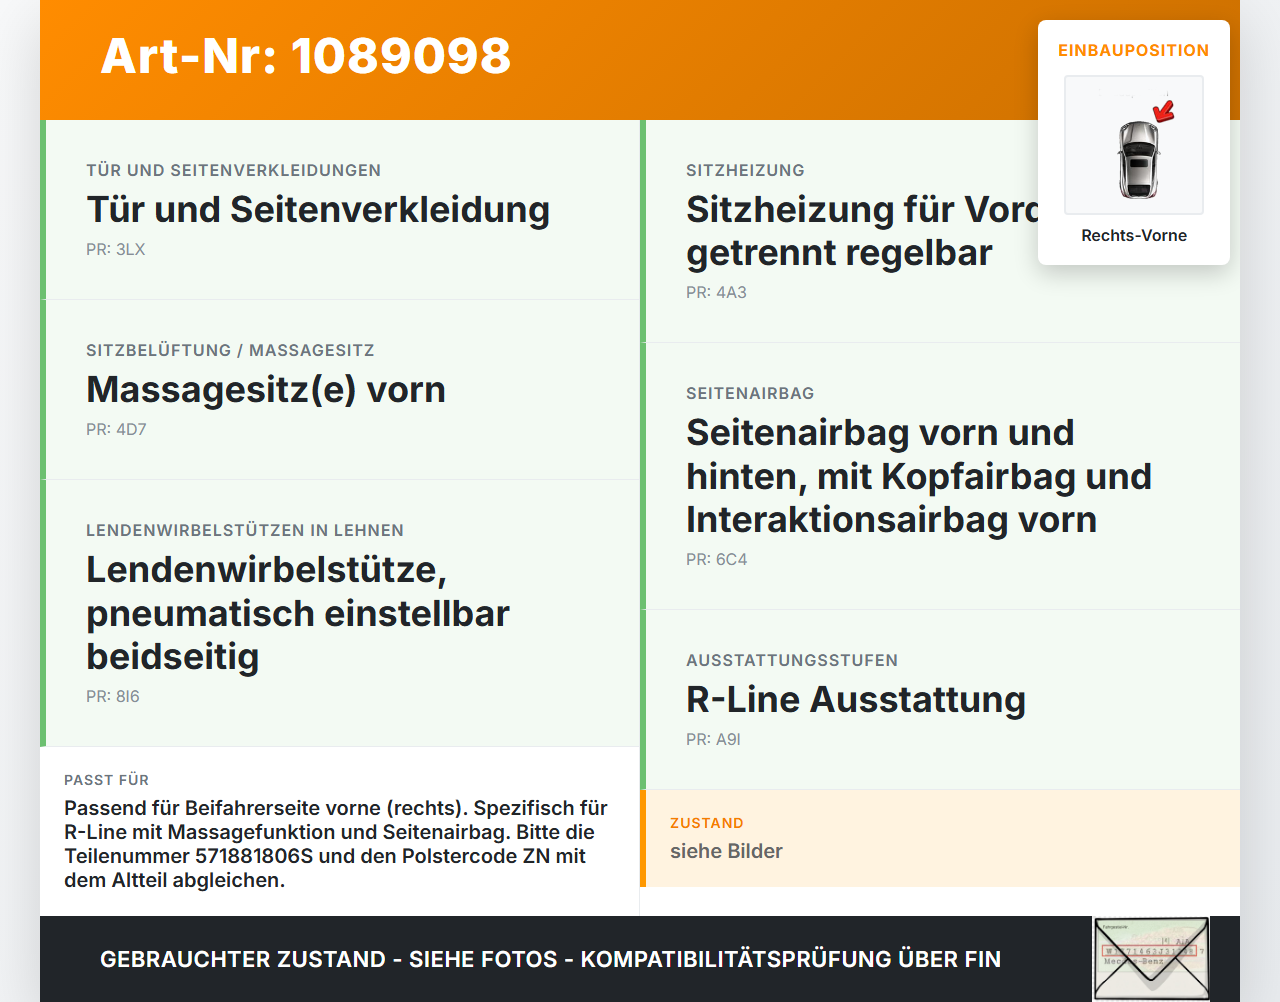1280x1002 pixels.
Task: Click the PR: 6C4 code
Action: point(717,559)
